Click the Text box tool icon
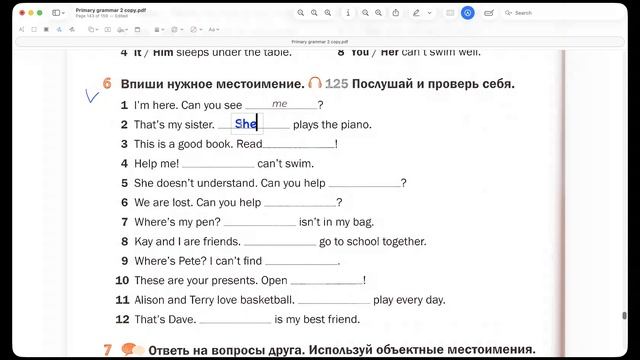The height and width of the screenshot is (360, 640). (108, 29)
